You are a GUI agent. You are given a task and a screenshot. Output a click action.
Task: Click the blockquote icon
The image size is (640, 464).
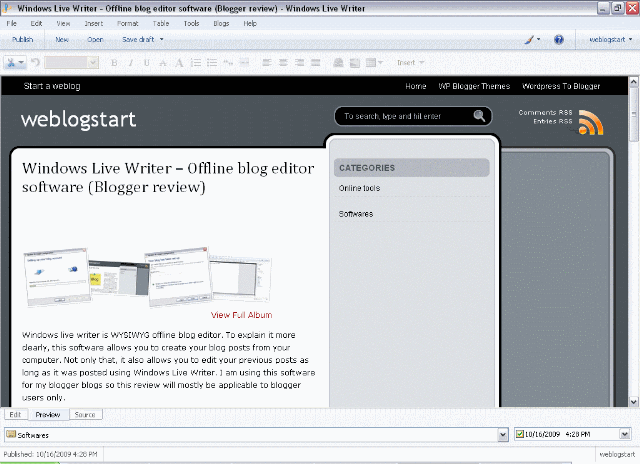pos(228,63)
